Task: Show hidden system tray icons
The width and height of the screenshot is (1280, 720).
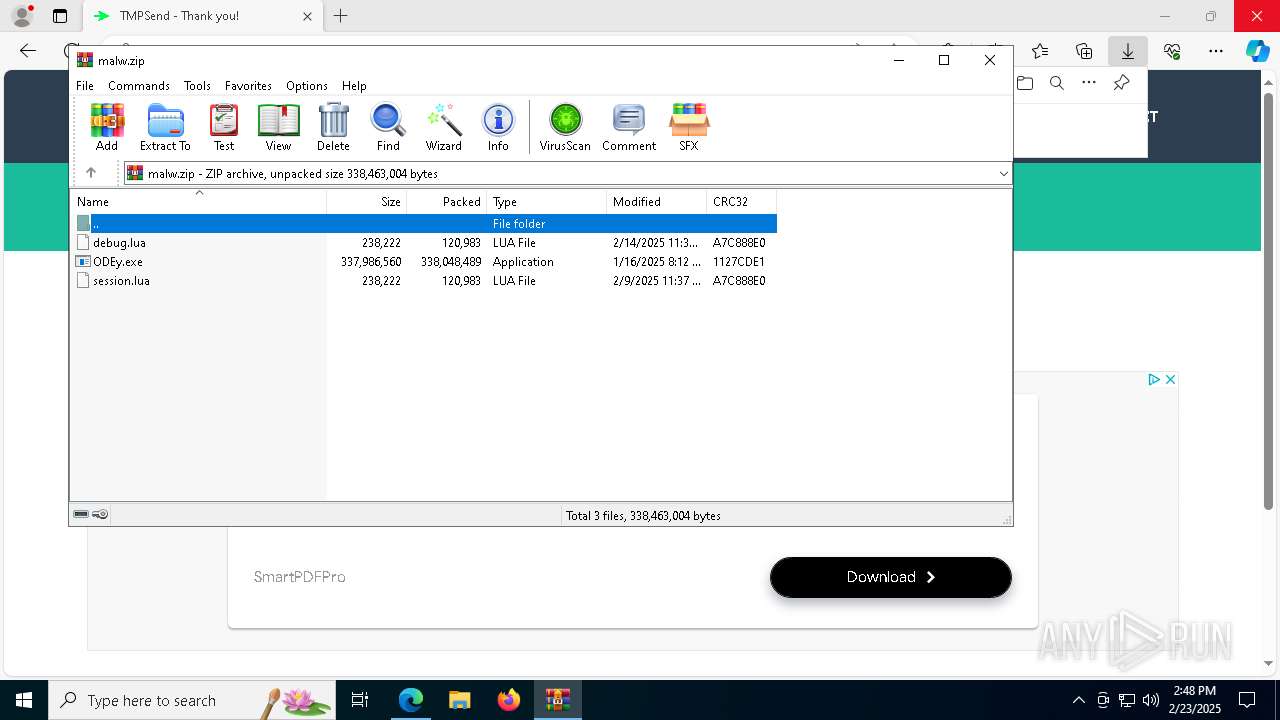Action: coord(1078,700)
